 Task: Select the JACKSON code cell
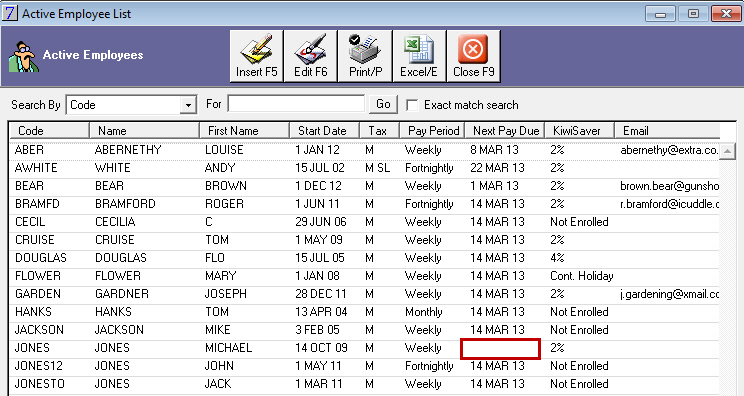39,330
